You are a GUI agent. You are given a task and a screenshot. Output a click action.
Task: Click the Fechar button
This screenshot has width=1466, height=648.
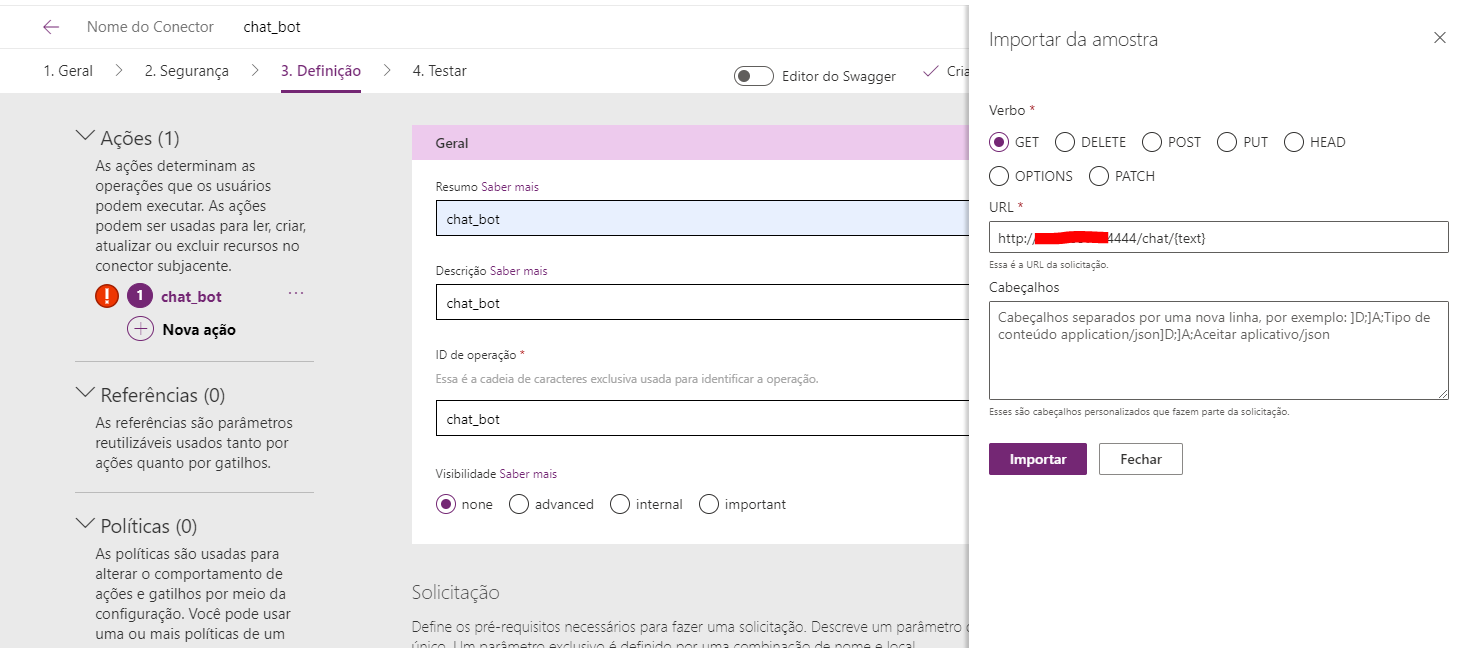[1140, 458]
